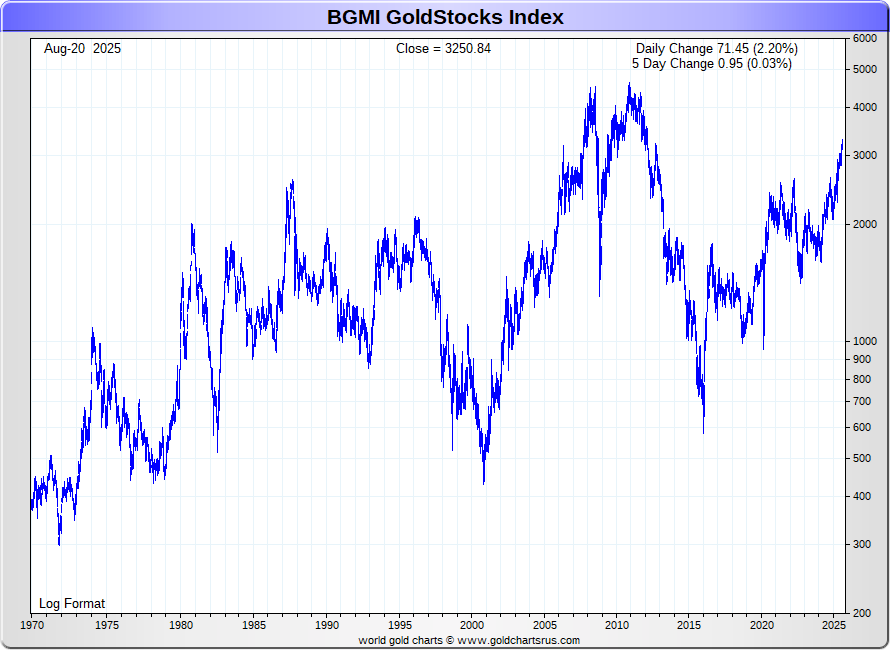Click the 400 y-axis value
890x650 pixels.
[862, 496]
